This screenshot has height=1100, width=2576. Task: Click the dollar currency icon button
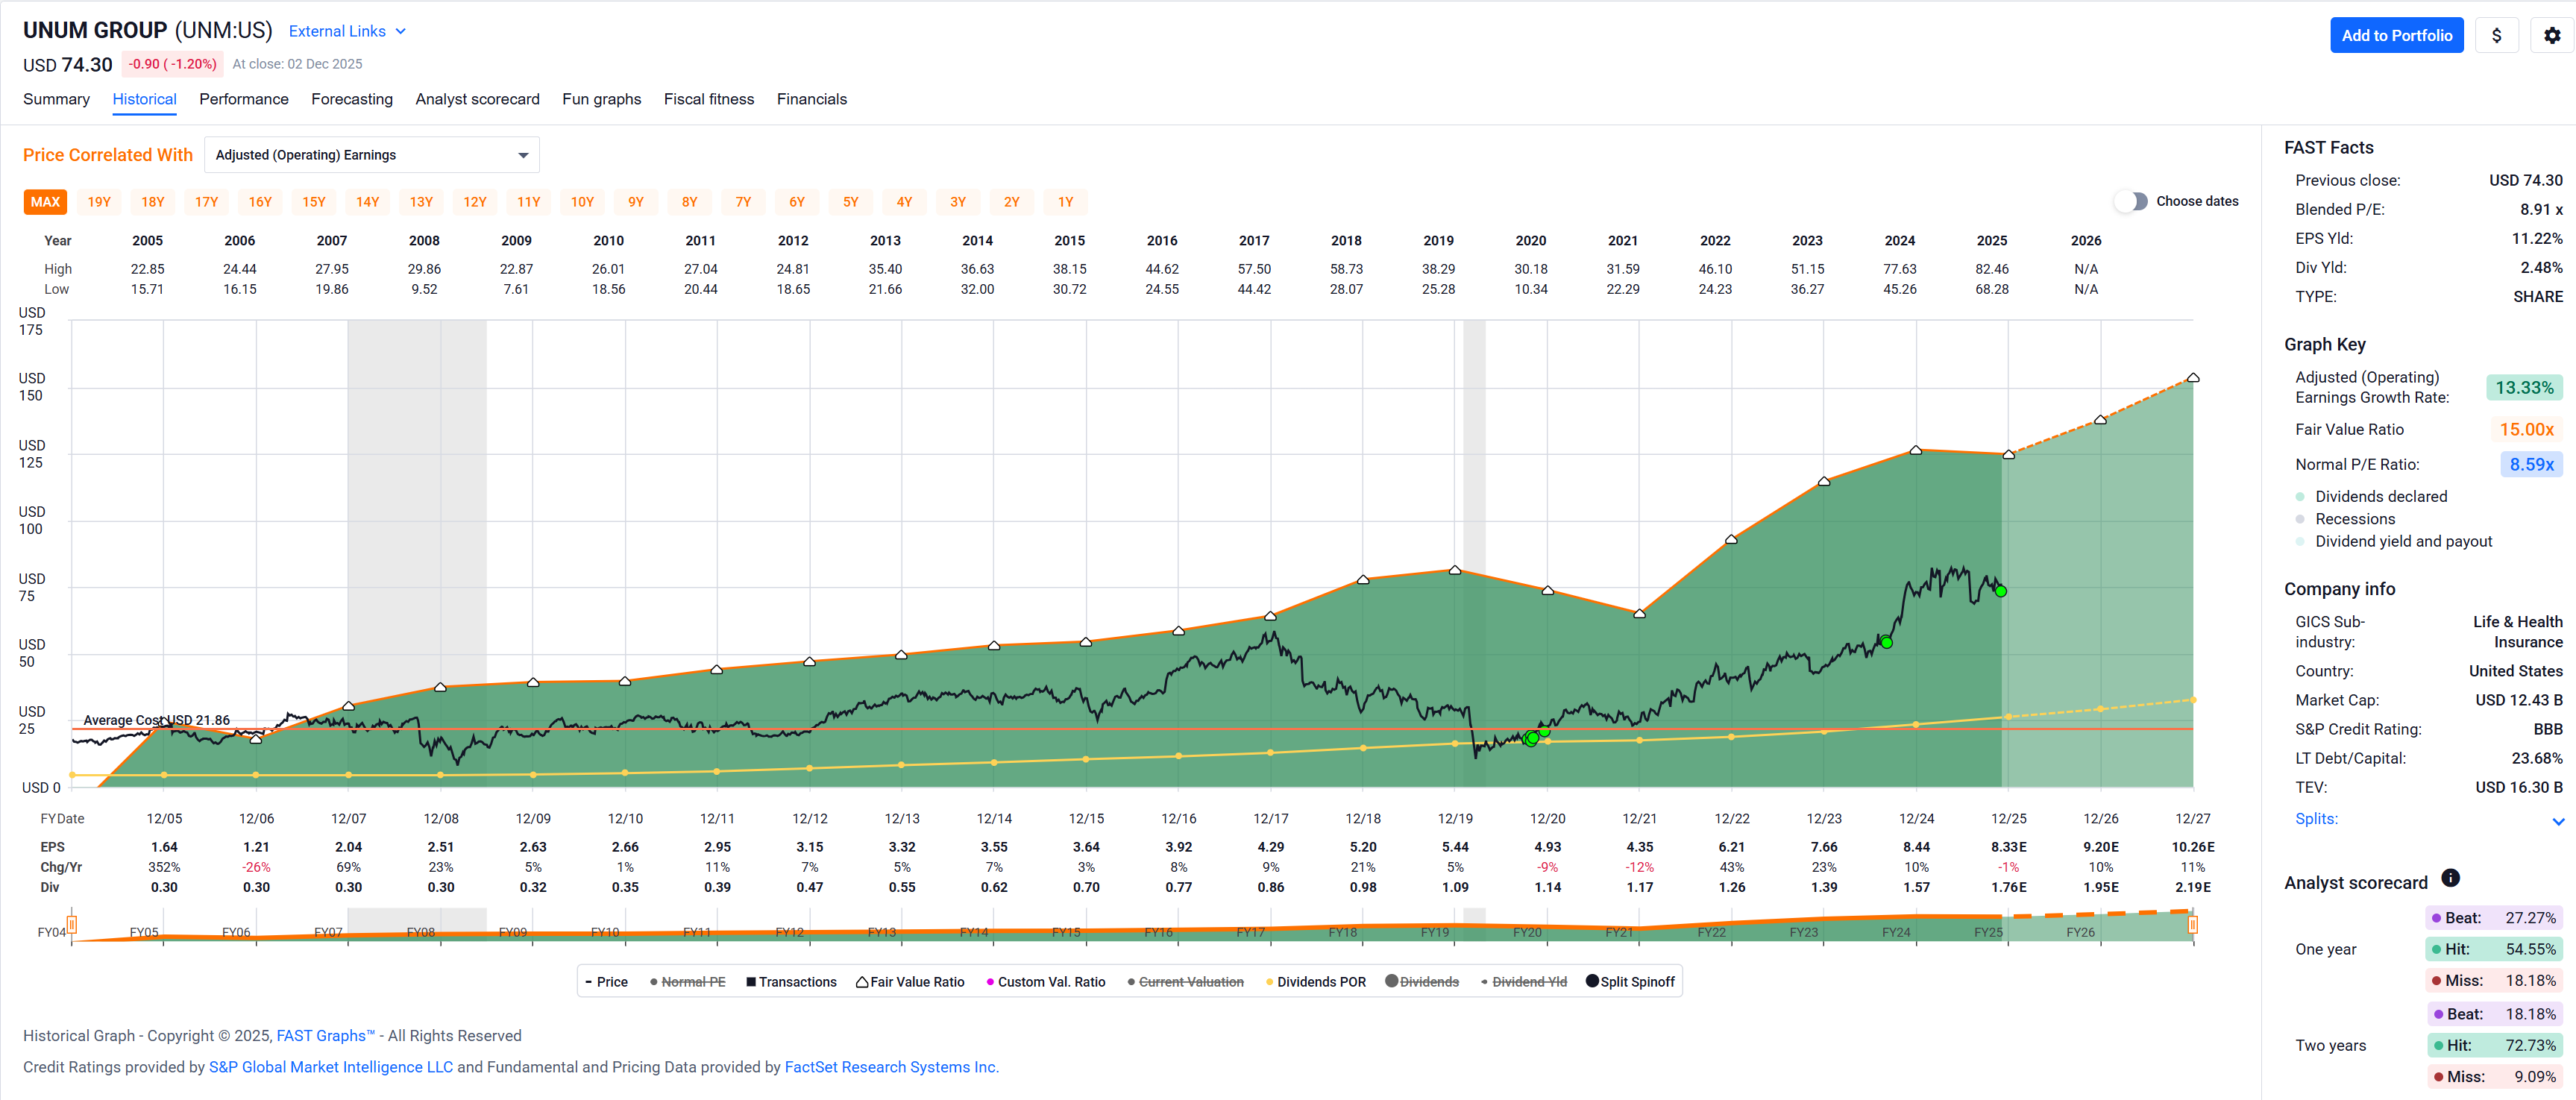click(x=2496, y=35)
